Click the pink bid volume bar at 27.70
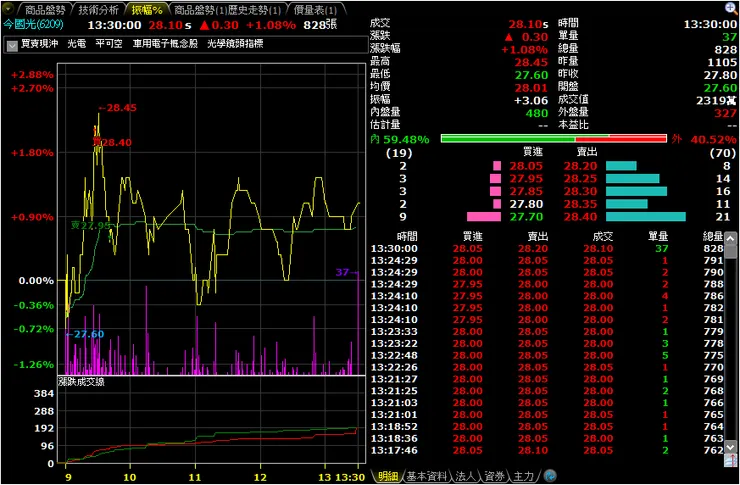 pos(484,217)
